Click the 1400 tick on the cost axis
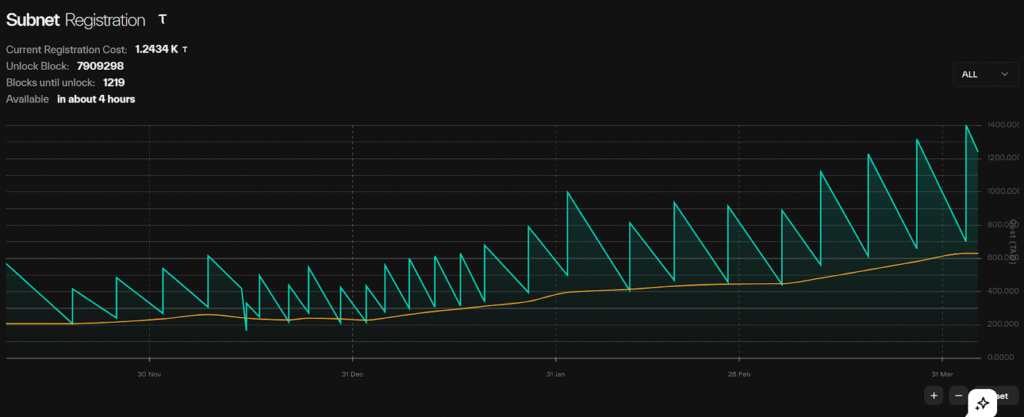 1003,125
